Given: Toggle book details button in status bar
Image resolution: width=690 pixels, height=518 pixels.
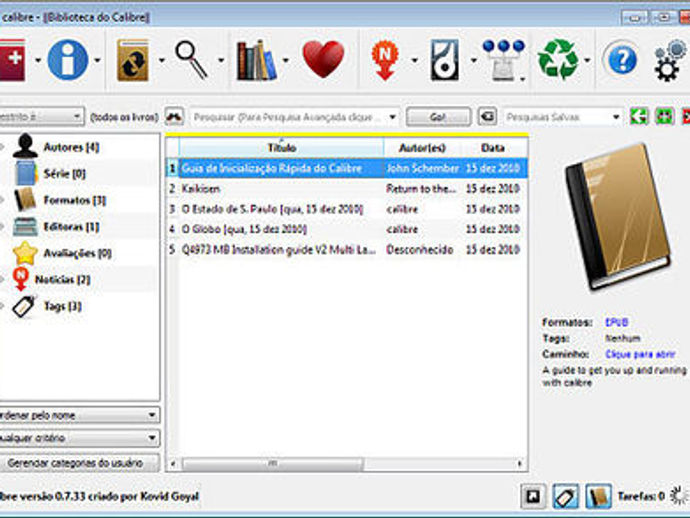Looking at the screenshot, I should click(x=598, y=496).
